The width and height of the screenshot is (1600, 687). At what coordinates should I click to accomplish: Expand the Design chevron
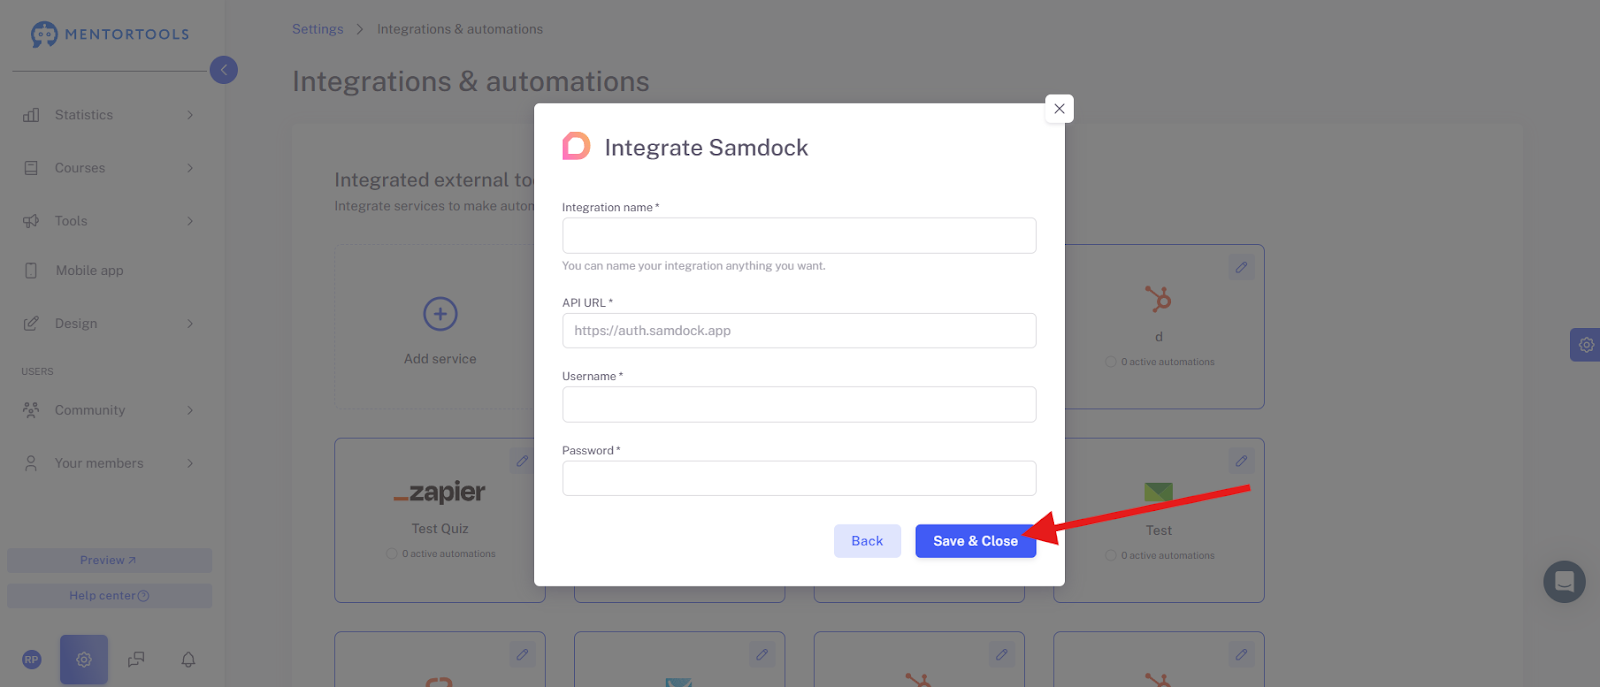tap(190, 323)
